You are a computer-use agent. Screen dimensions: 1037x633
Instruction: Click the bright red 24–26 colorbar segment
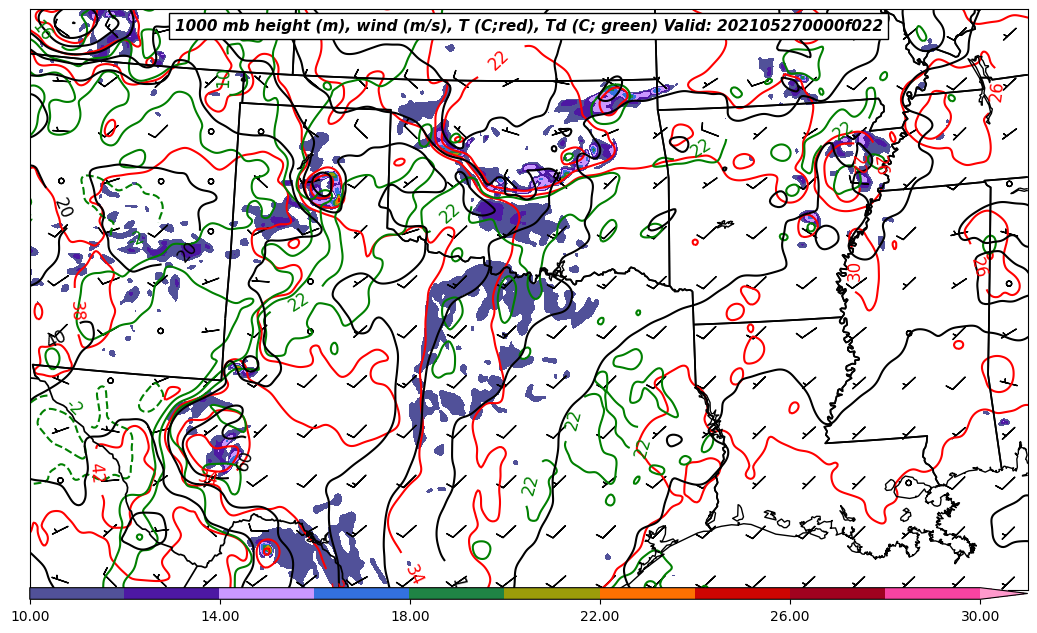coord(743,593)
